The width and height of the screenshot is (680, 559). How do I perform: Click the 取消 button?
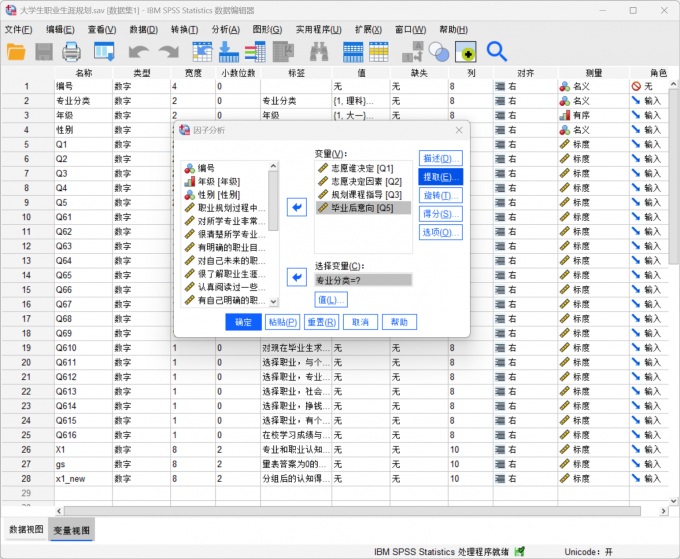point(360,322)
